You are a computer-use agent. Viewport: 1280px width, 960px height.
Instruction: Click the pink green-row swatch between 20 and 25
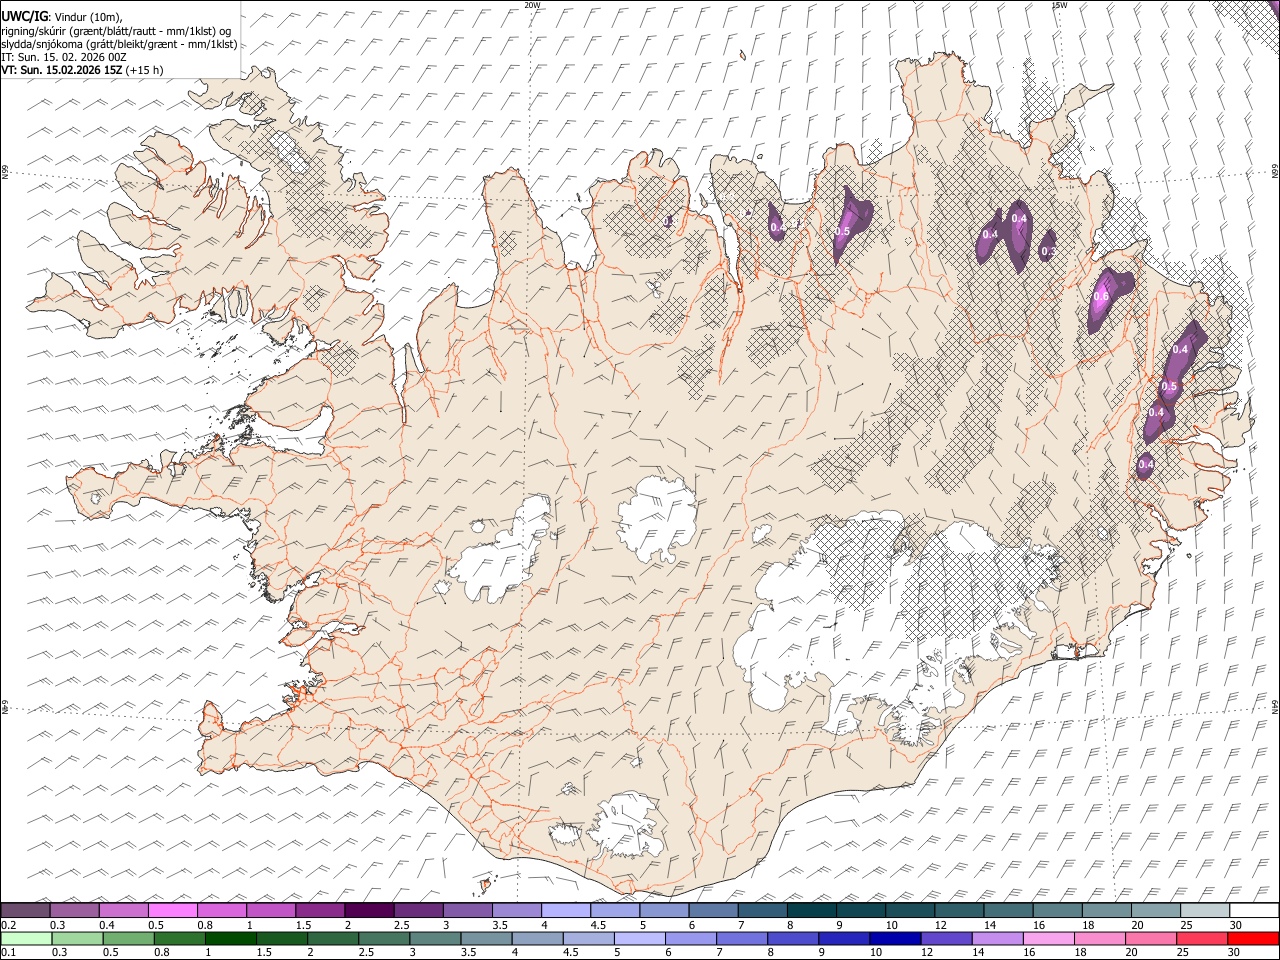[x=1152, y=938]
